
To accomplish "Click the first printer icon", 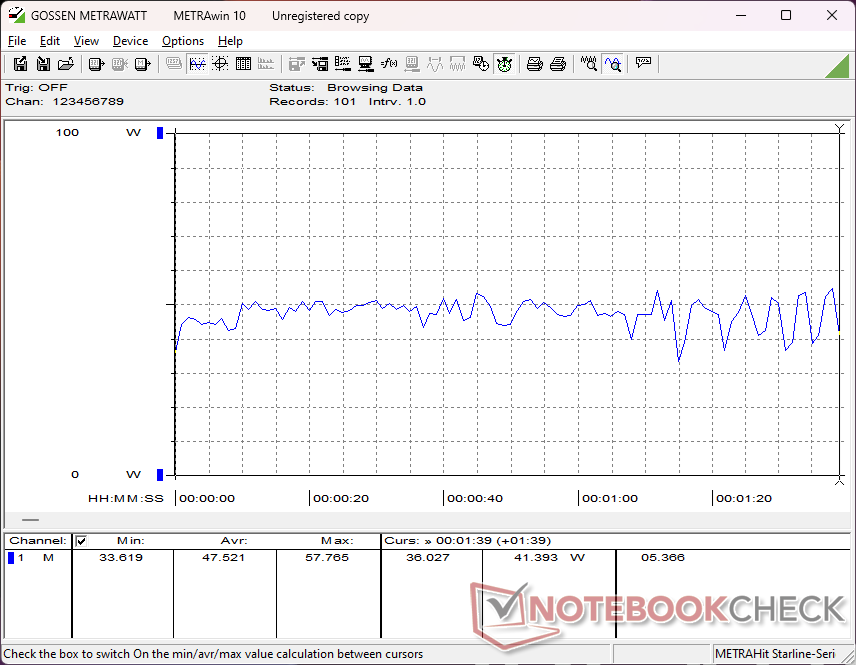I will point(535,64).
